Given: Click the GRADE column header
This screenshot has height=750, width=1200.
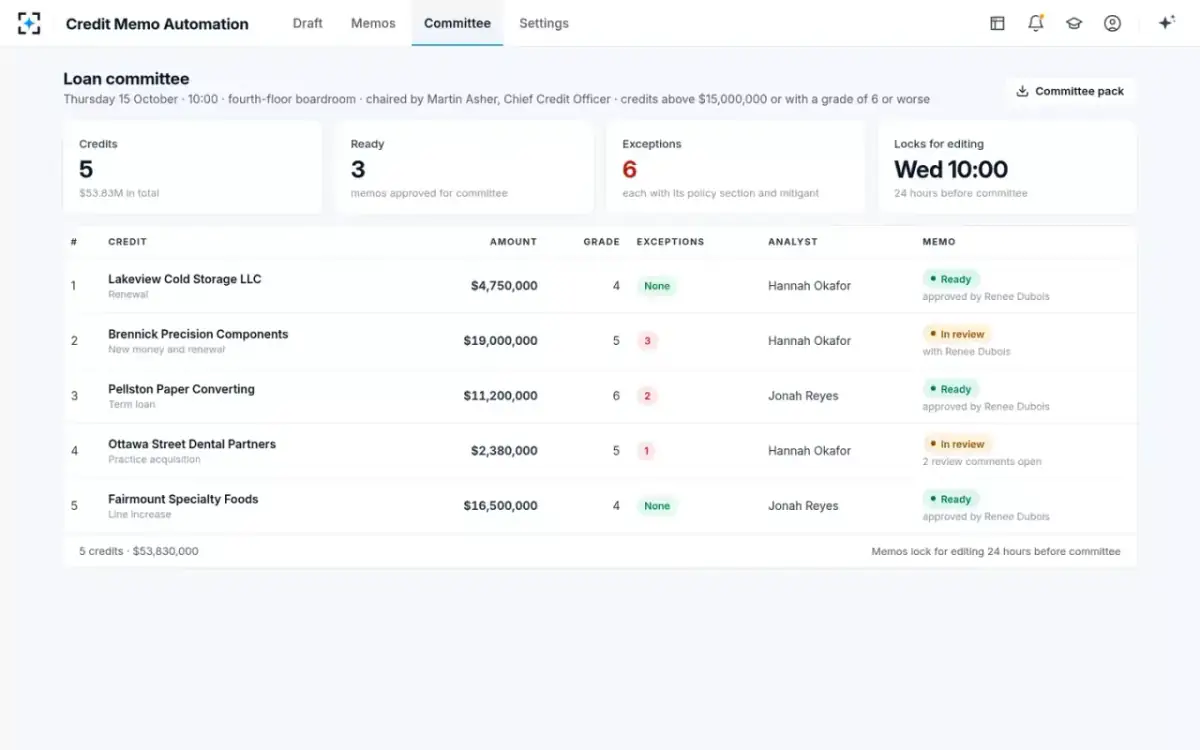Looking at the screenshot, I should tap(602, 242).
